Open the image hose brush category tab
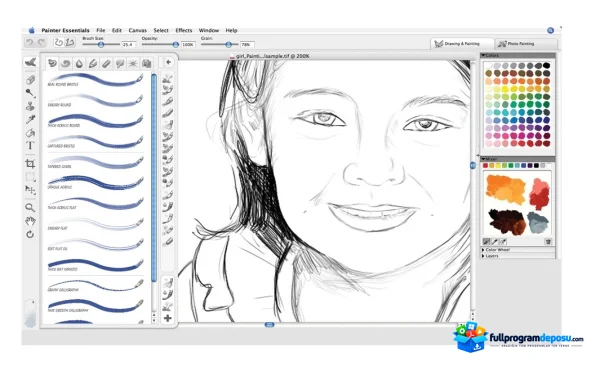Image resolution: width=600 pixels, height=375 pixels. 146,64
